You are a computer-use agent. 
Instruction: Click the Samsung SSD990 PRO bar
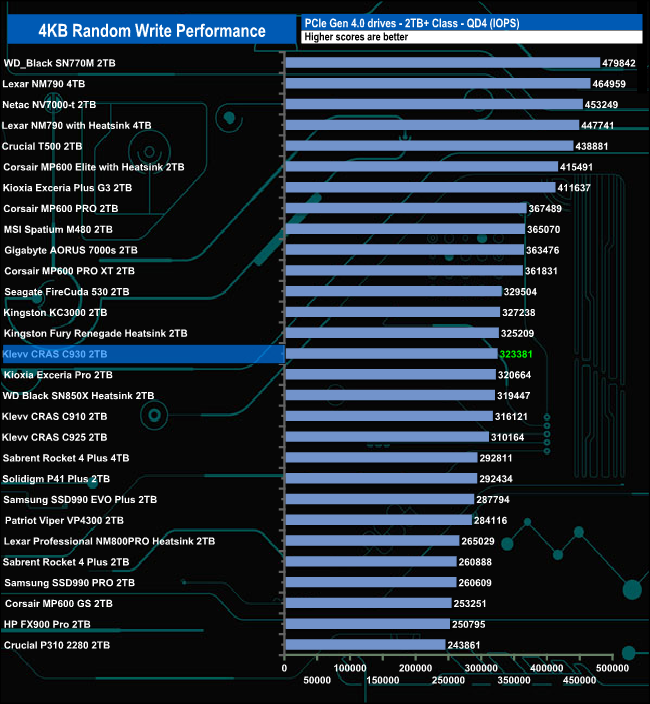[x=371, y=582]
